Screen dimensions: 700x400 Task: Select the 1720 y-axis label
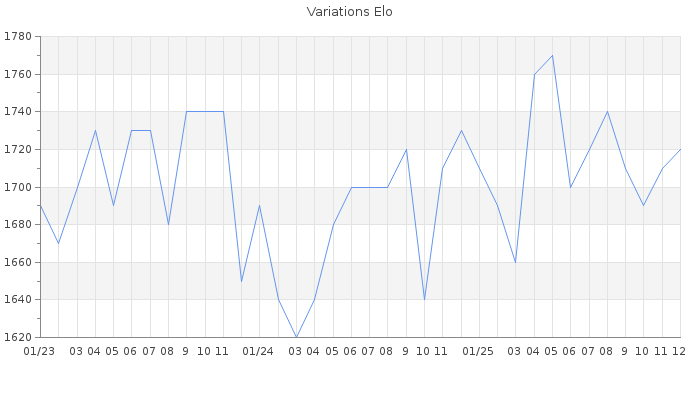pos(18,150)
